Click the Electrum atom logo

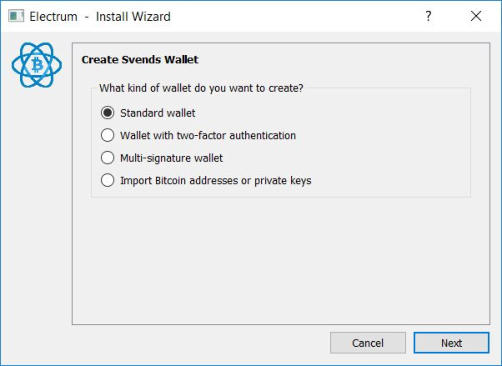[37, 65]
